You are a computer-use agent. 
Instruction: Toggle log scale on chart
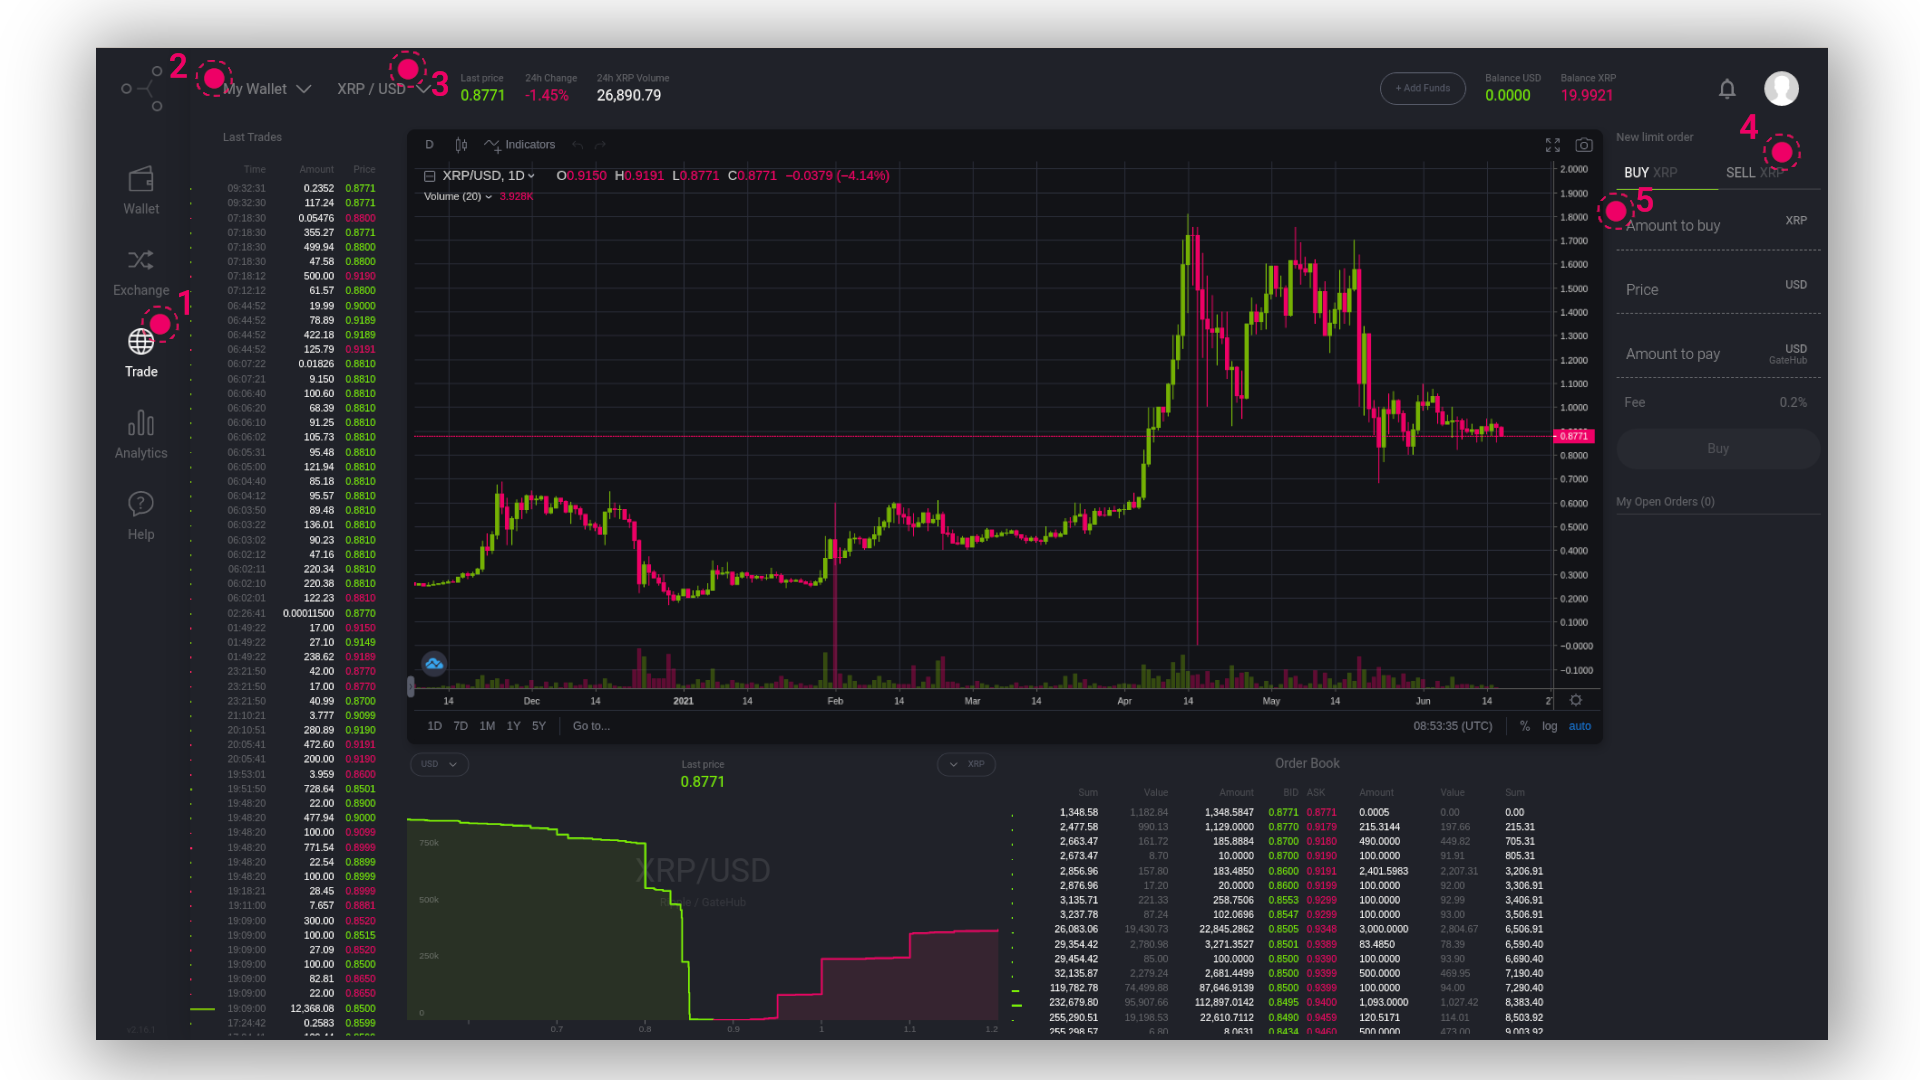(1549, 727)
